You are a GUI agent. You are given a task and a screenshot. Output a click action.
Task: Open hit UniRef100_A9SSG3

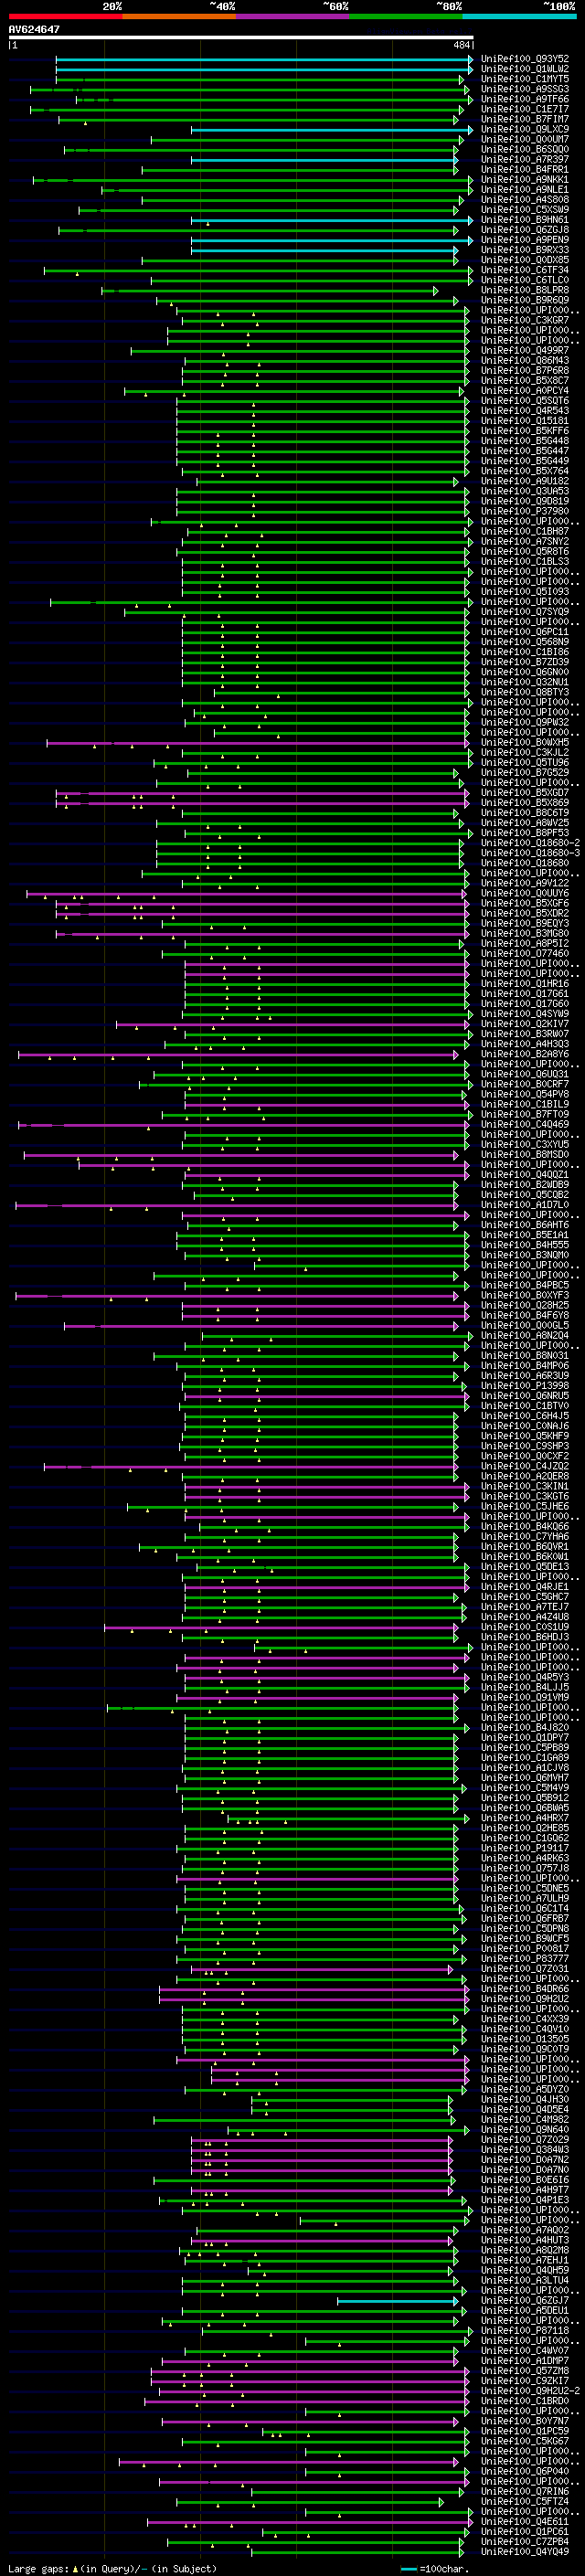(525, 90)
